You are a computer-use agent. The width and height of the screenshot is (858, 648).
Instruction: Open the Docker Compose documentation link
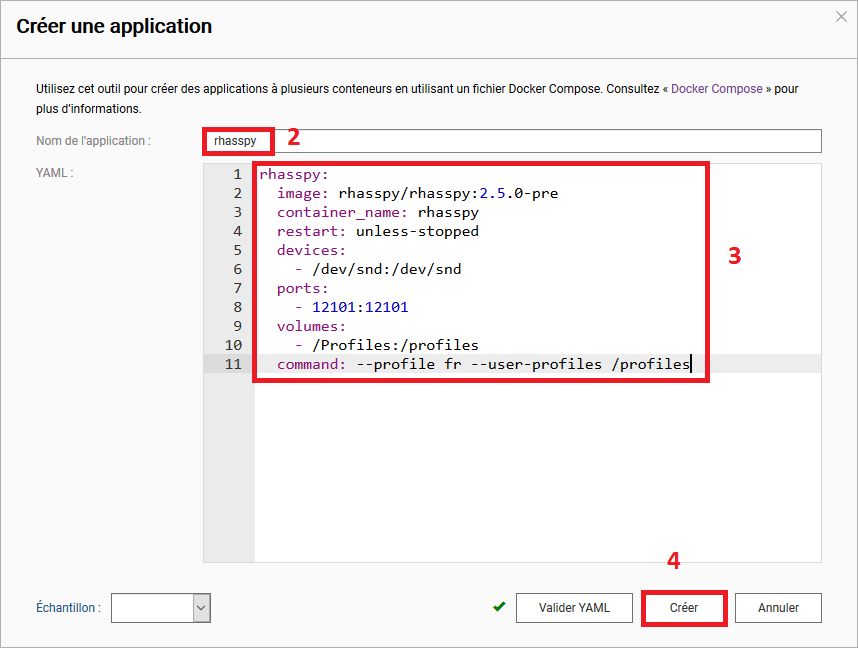[x=716, y=89]
